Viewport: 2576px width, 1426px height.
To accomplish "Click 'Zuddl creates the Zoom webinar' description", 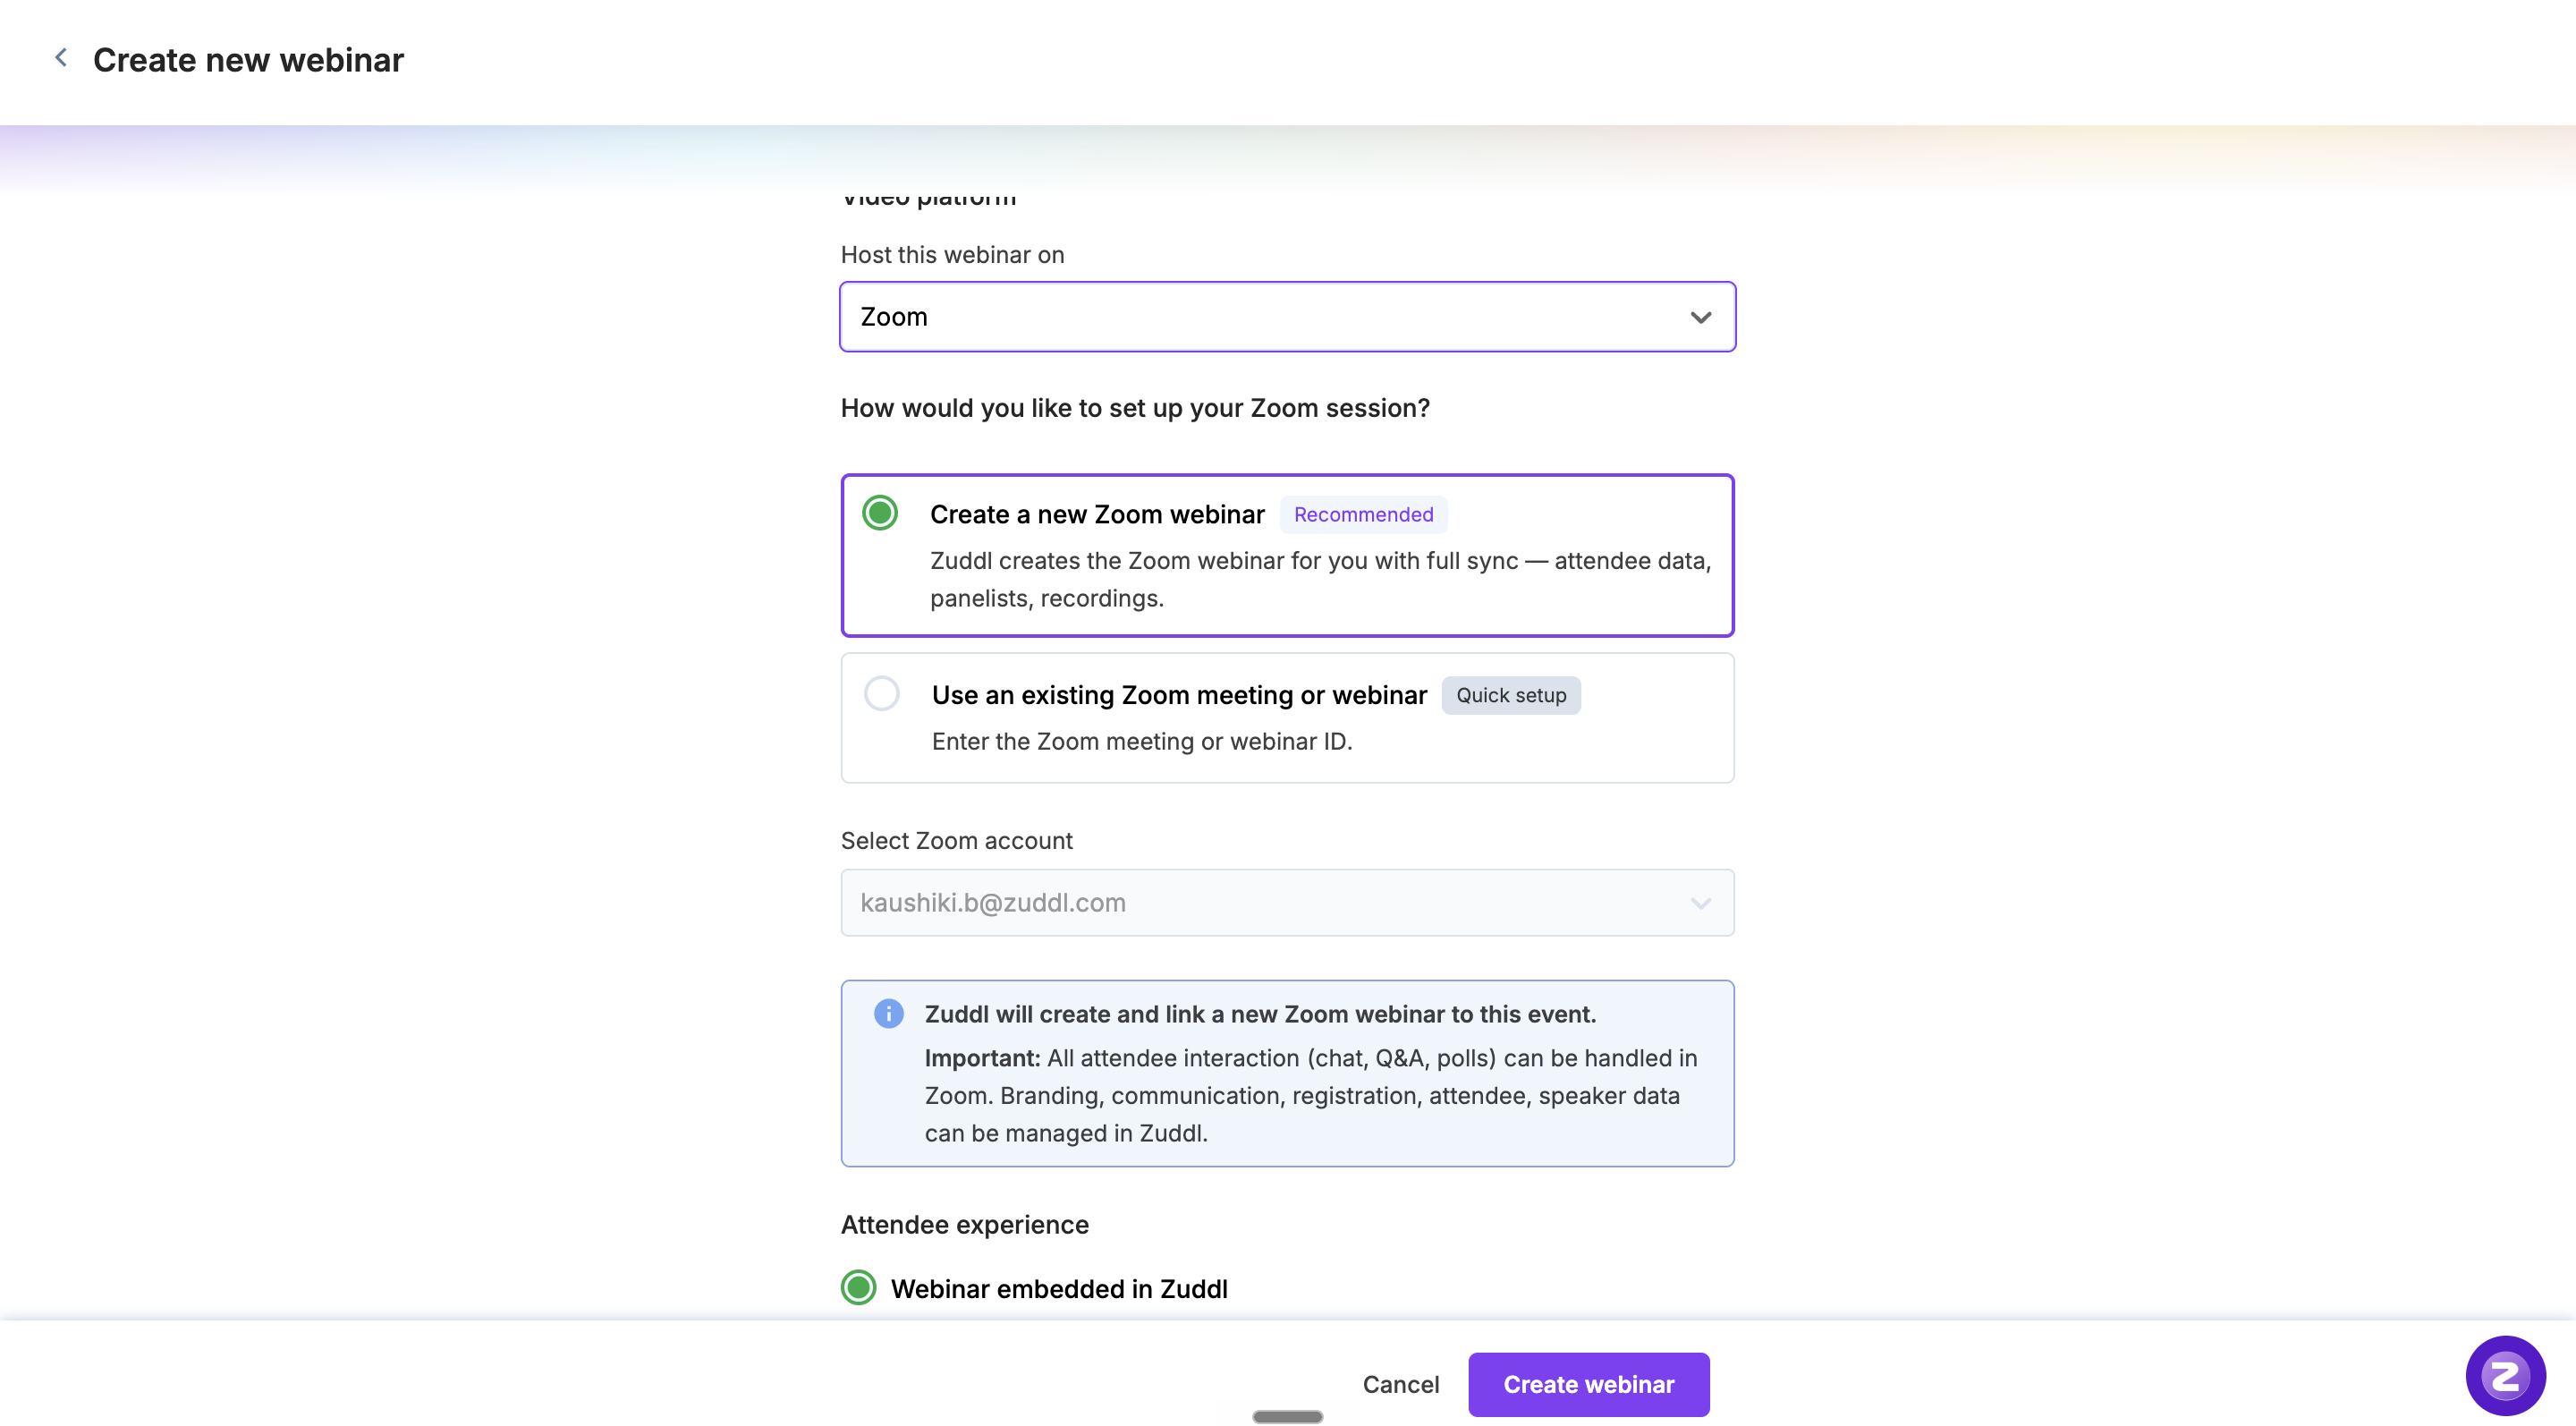I will tap(1320, 580).
